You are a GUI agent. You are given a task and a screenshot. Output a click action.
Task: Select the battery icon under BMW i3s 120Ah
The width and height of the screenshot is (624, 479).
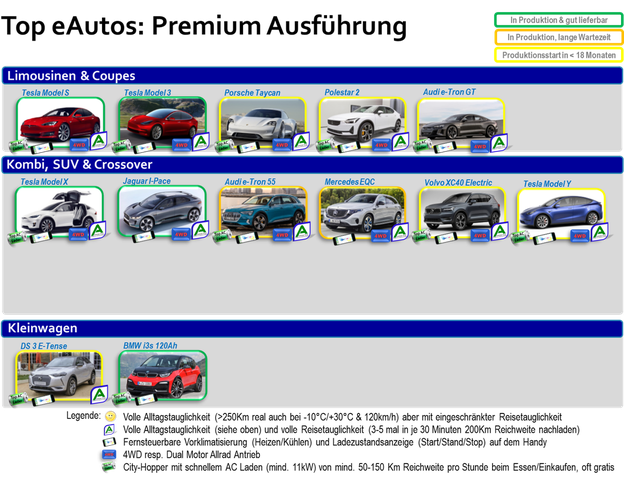click(x=121, y=399)
